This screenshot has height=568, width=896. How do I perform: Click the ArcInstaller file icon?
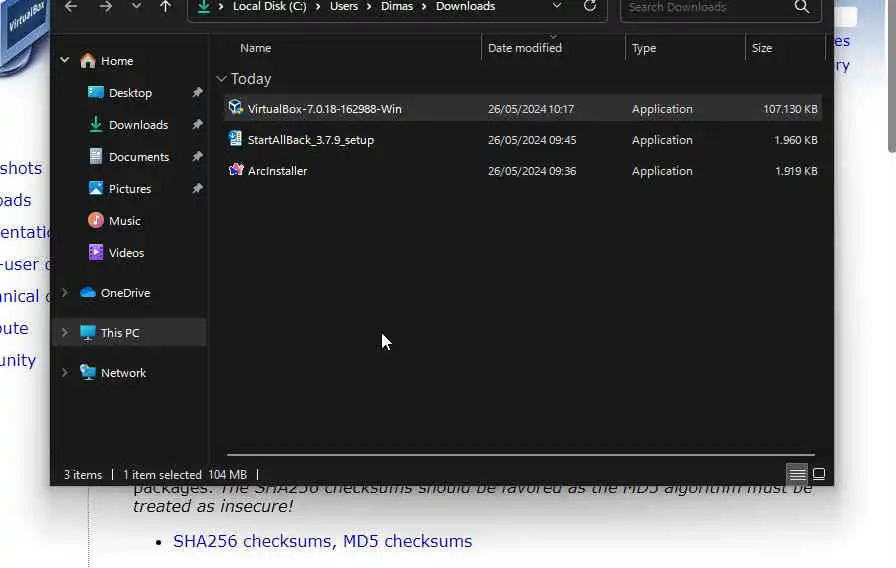[235, 169]
